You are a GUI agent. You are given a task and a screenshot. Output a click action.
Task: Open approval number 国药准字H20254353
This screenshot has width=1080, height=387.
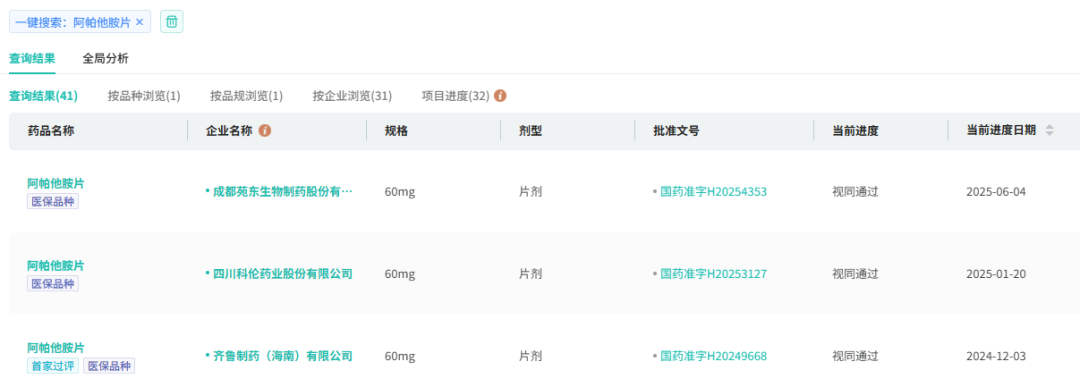714,191
